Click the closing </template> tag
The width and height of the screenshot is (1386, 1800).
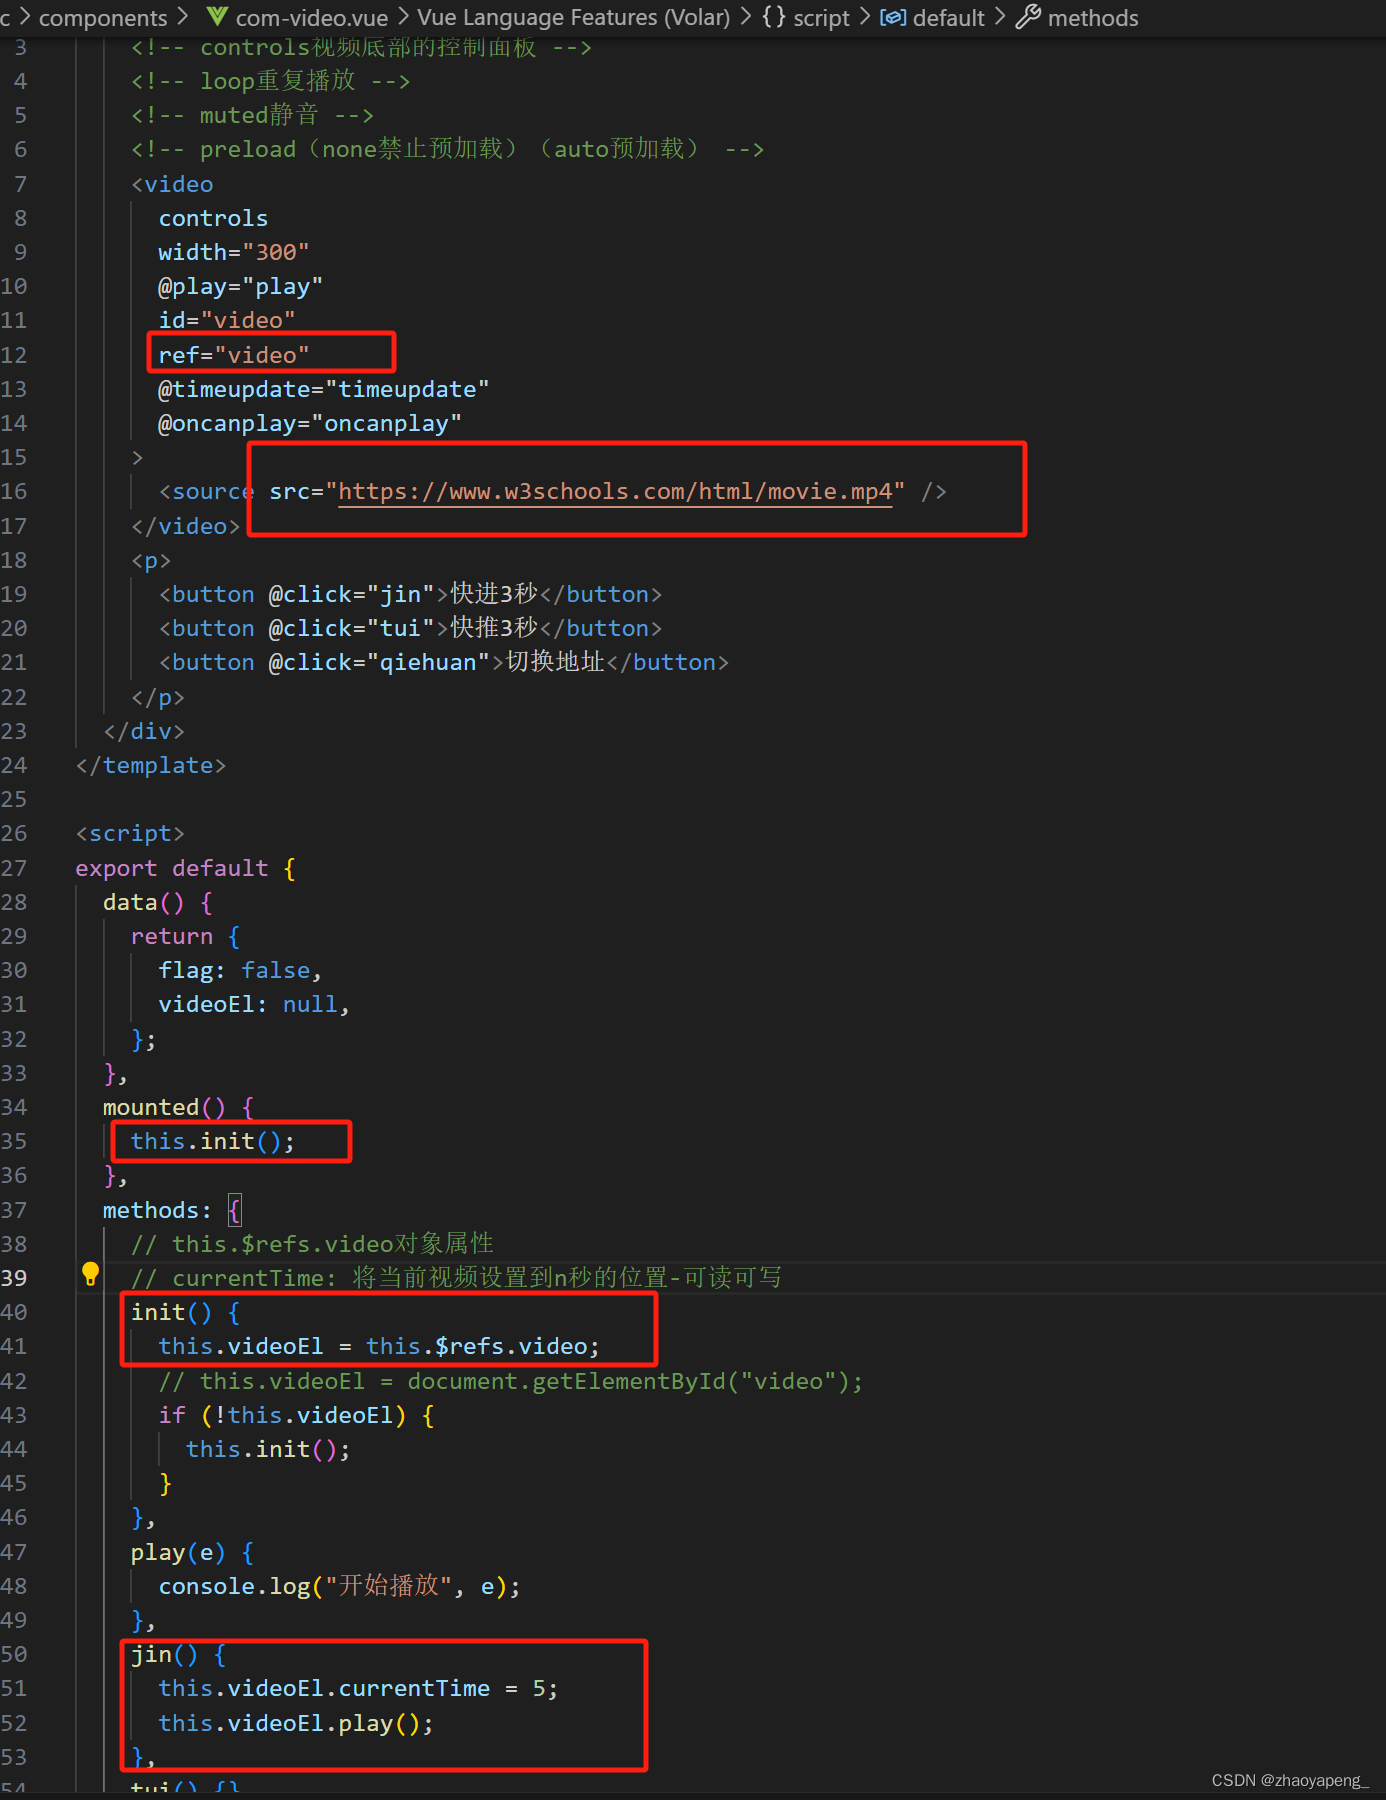151,765
